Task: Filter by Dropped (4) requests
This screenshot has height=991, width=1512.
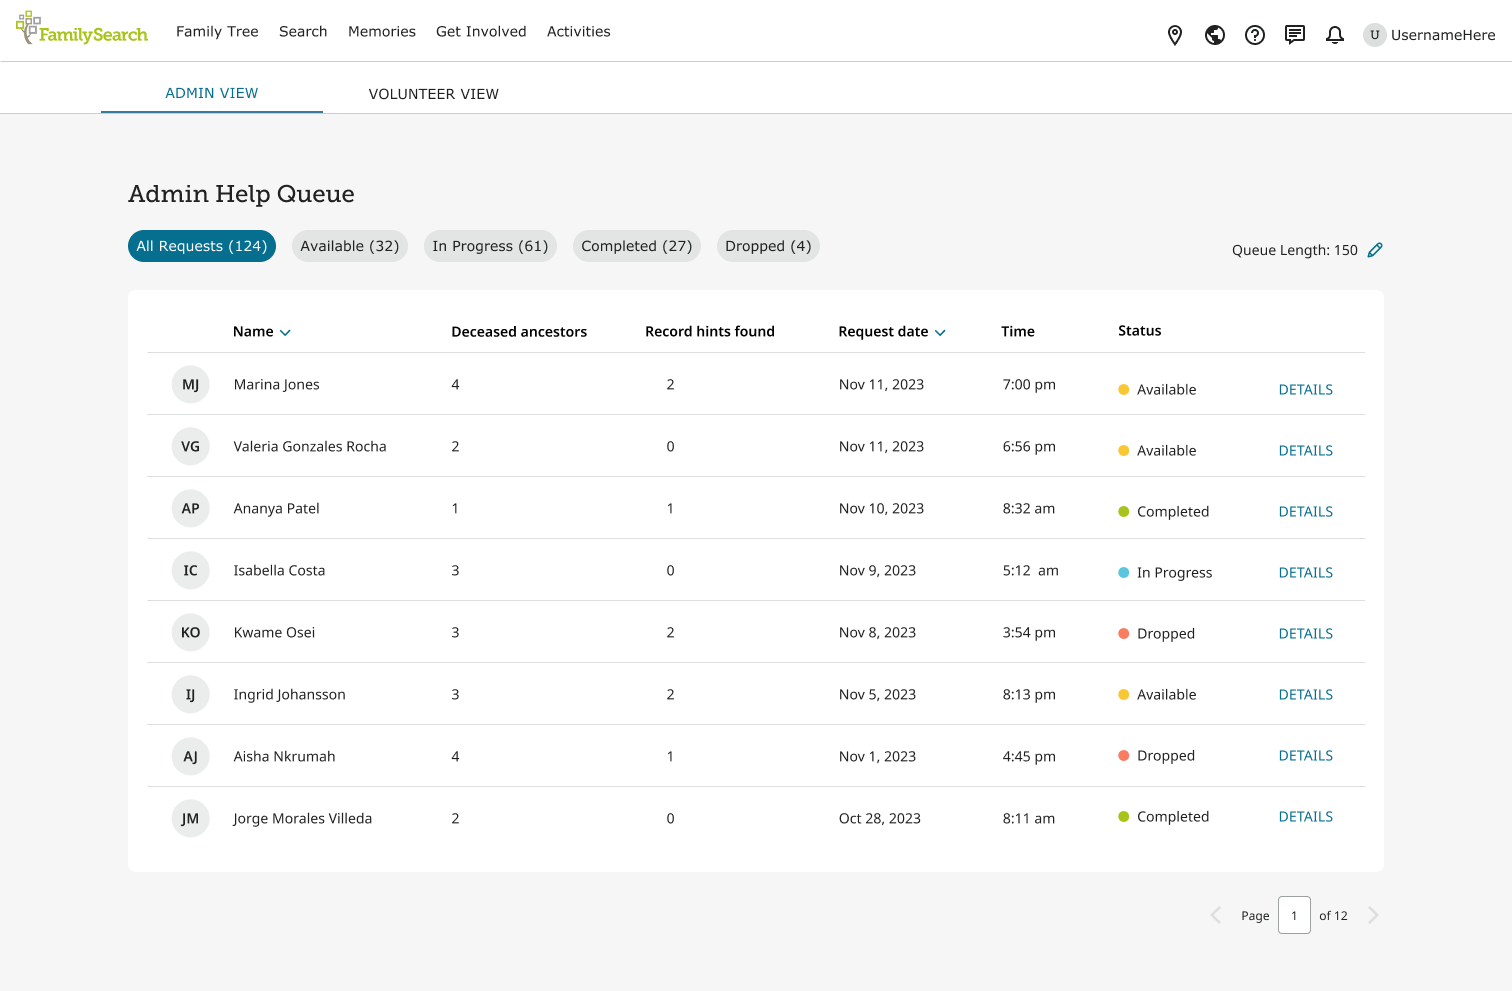Action: [x=768, y=246]
